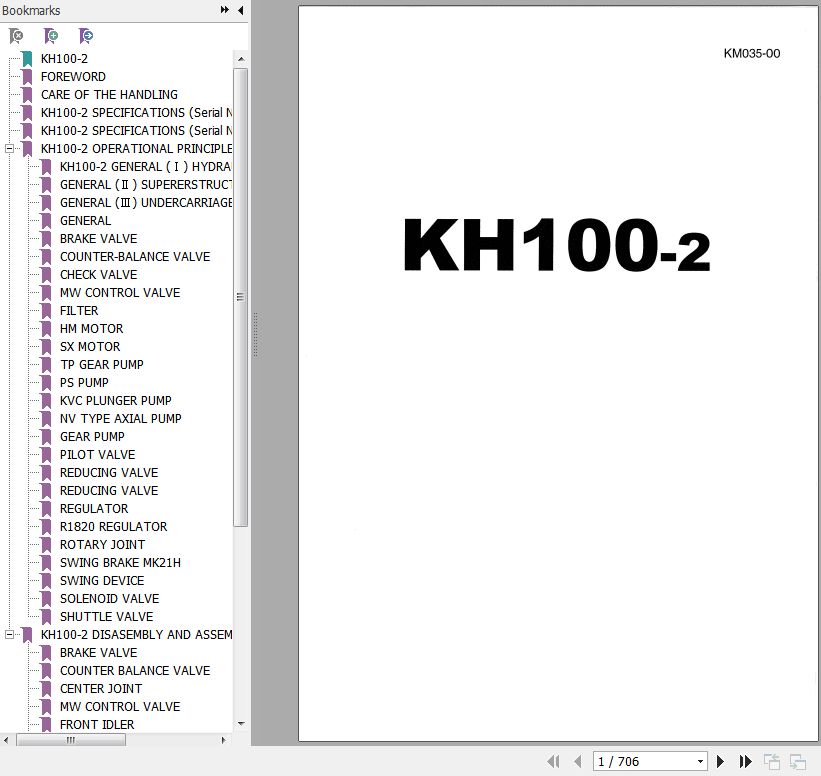Jump to last page button
This screenshot has height=776, width=821.
(745, 761)
